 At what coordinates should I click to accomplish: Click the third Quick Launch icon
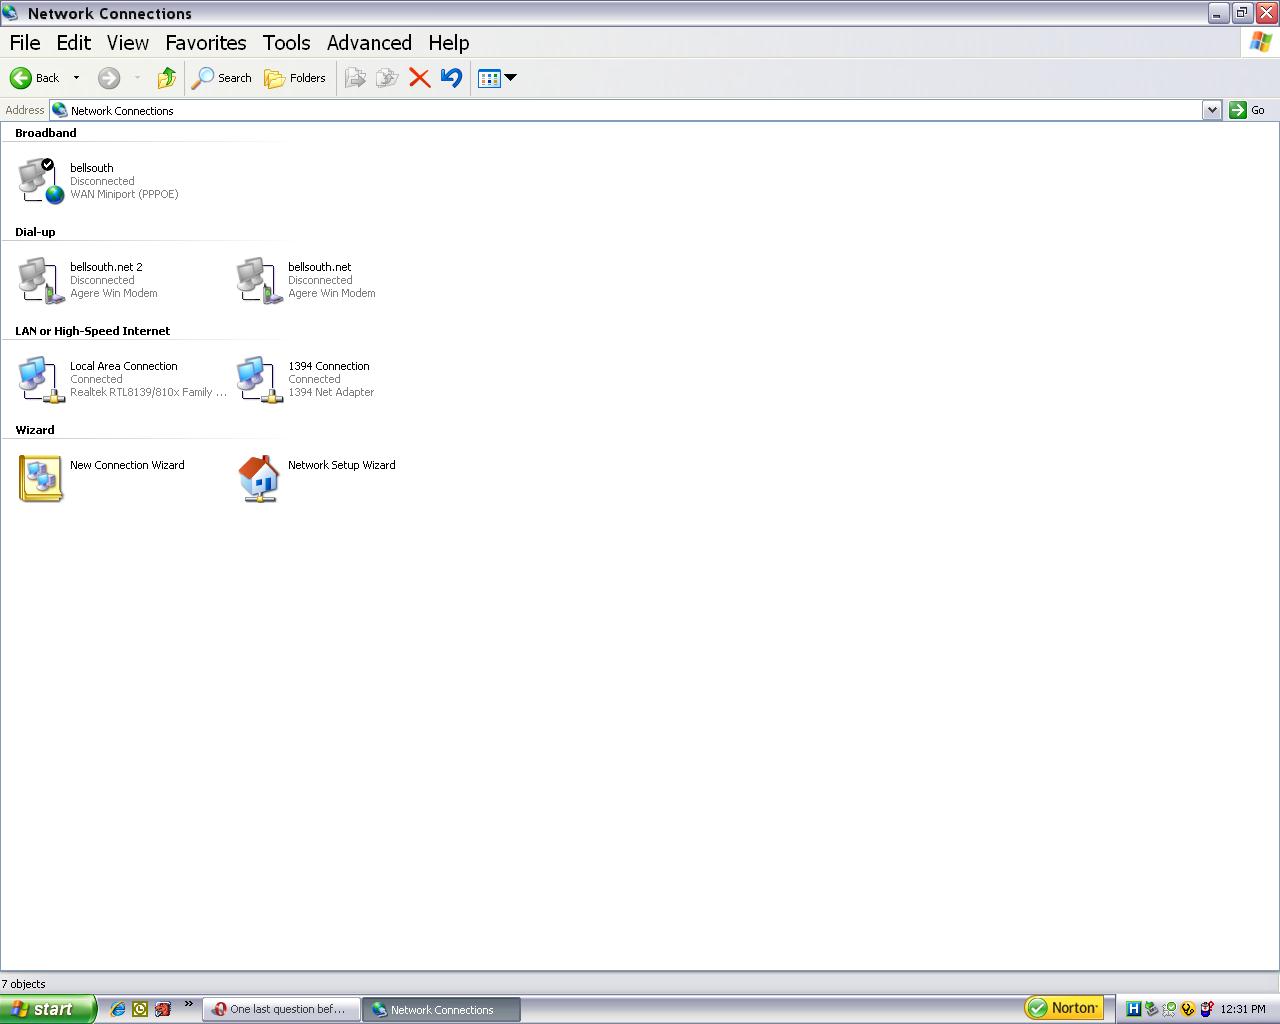coord(162,1009)
